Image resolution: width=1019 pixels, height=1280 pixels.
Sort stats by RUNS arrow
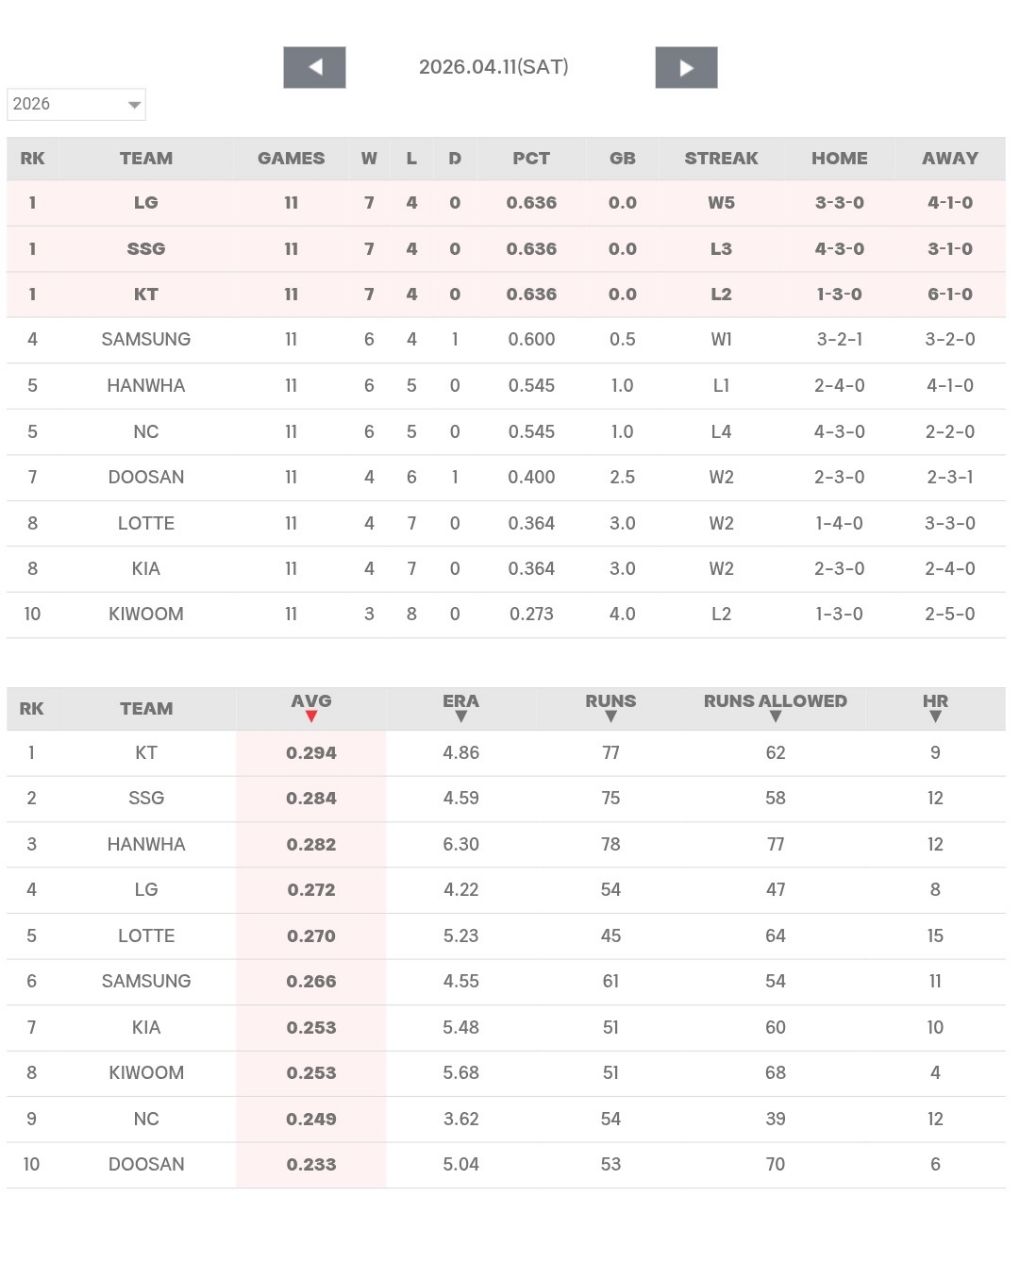(610, 716)
